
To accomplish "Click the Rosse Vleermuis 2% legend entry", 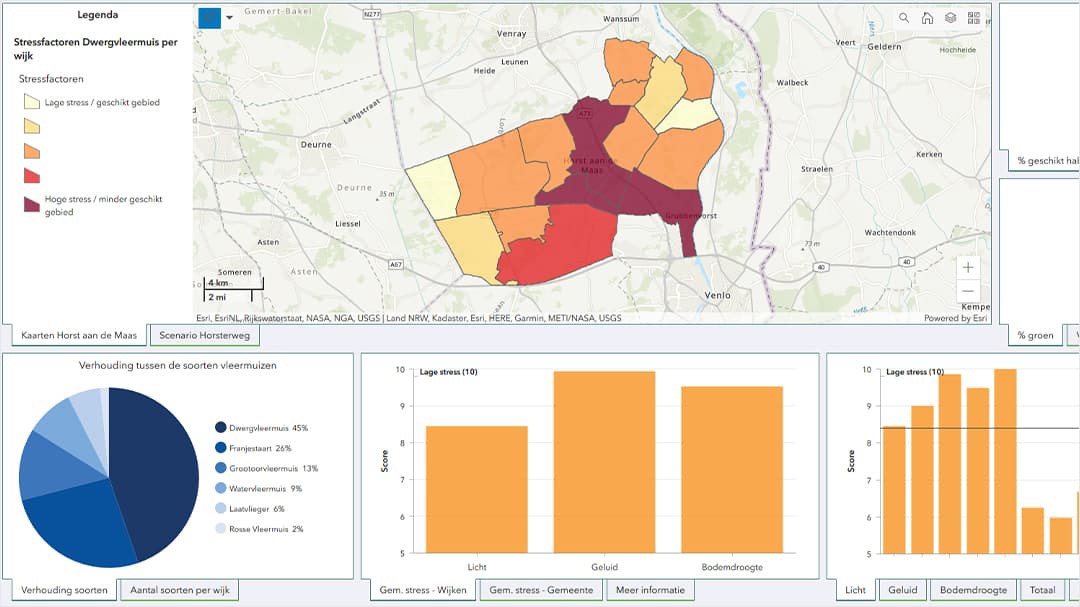I will [259, 529].
